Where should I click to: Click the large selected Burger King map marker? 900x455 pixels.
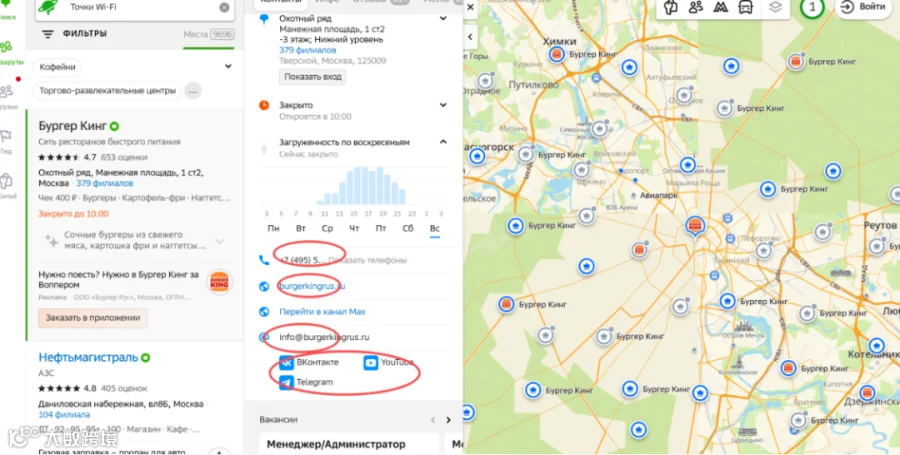click(695, 225)
